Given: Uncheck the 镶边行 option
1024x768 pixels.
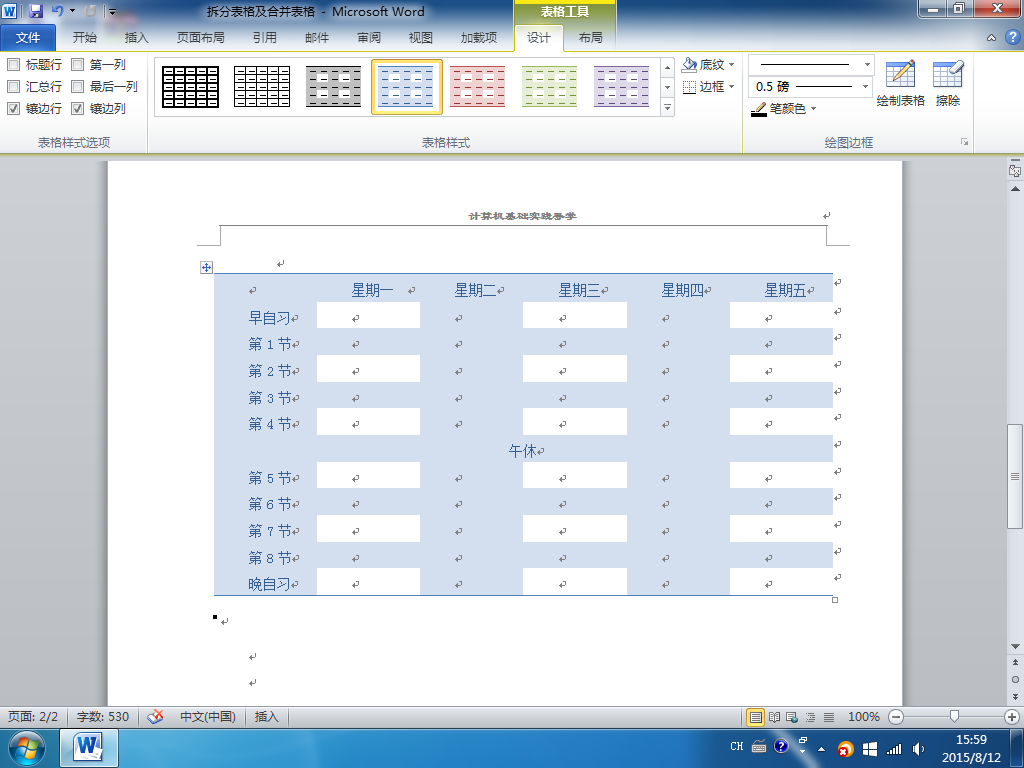Looking at the screenshot, I should (14, 108).
